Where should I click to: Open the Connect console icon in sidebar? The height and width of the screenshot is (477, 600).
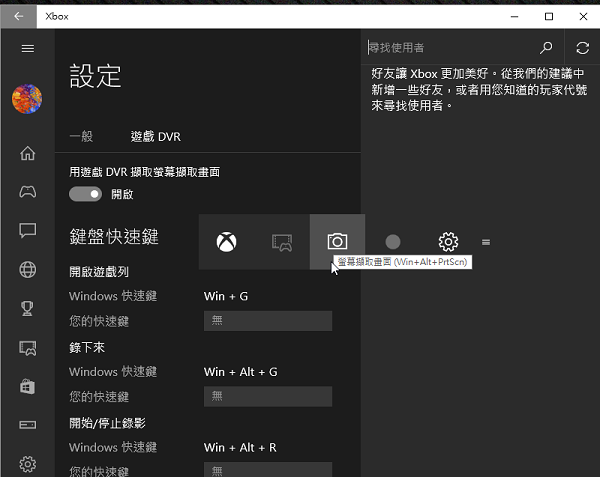coord(28,425)
